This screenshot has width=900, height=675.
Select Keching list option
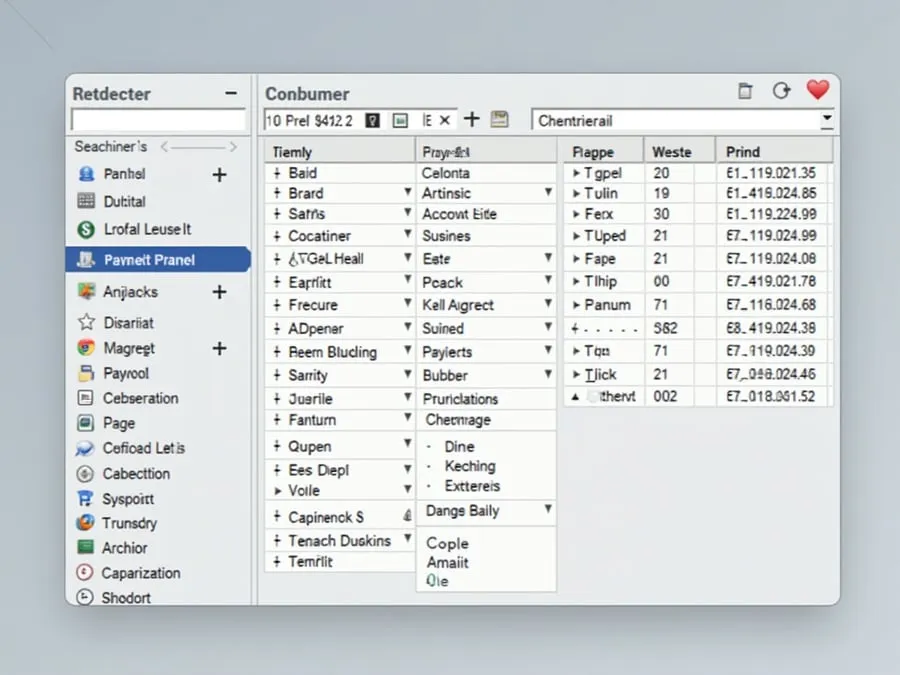pos(470,466)
